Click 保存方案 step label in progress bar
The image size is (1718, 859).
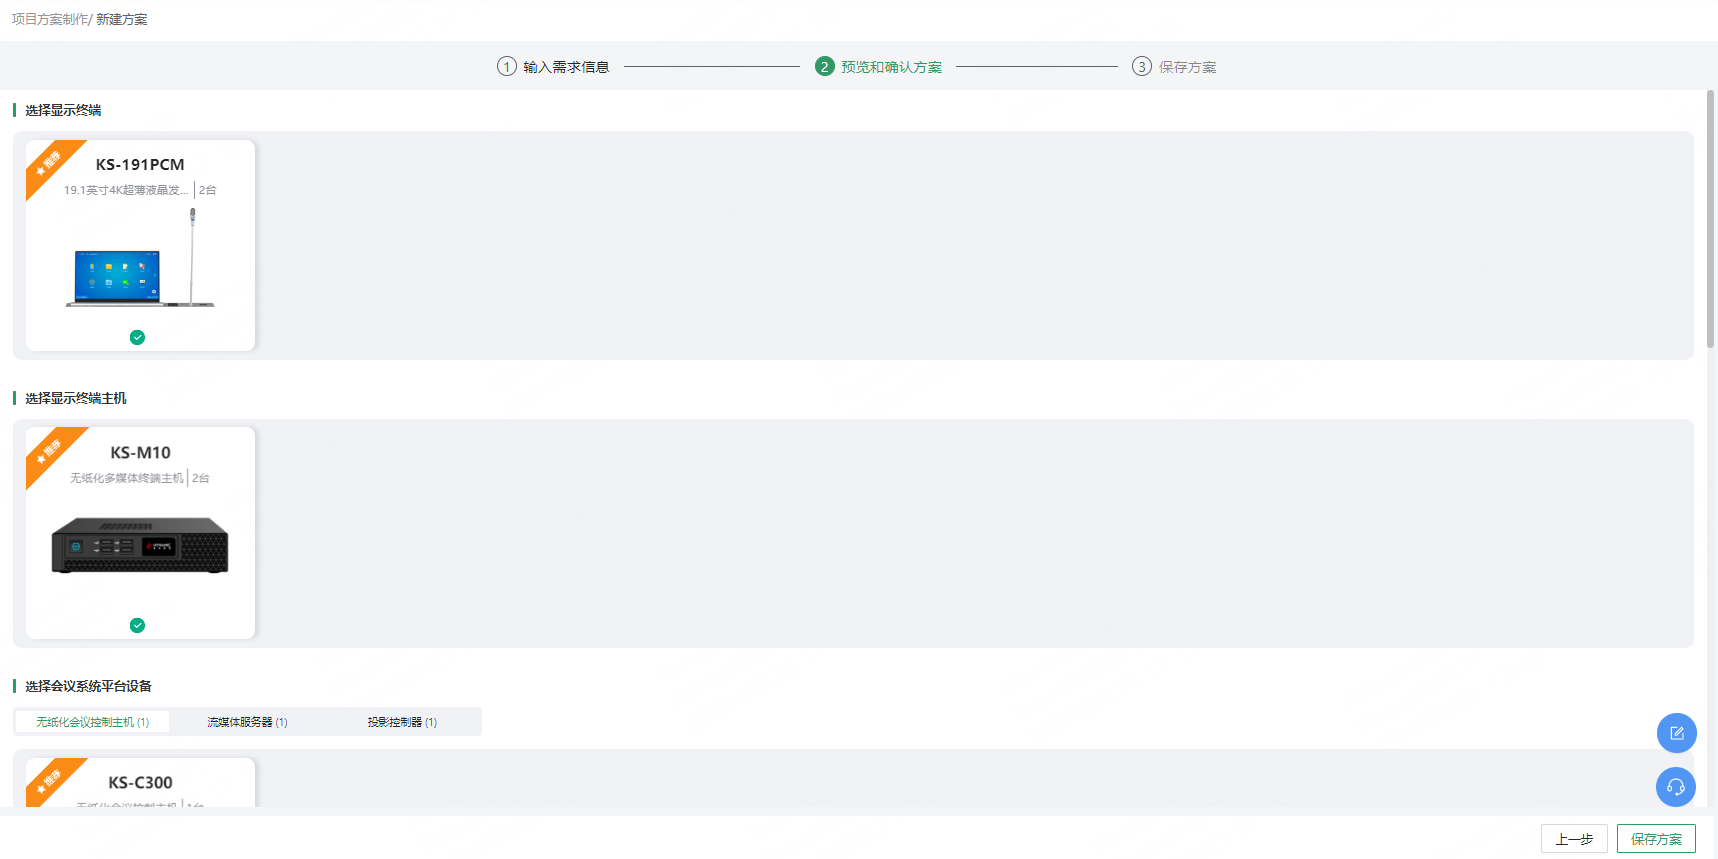[x=1187, y=67]
